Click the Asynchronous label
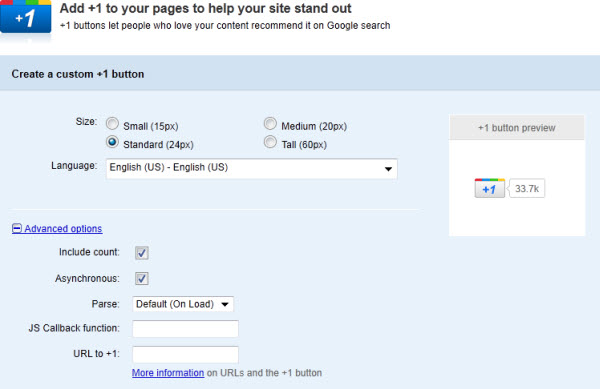Viewport: 600px width, 389px height. [87, 278]
